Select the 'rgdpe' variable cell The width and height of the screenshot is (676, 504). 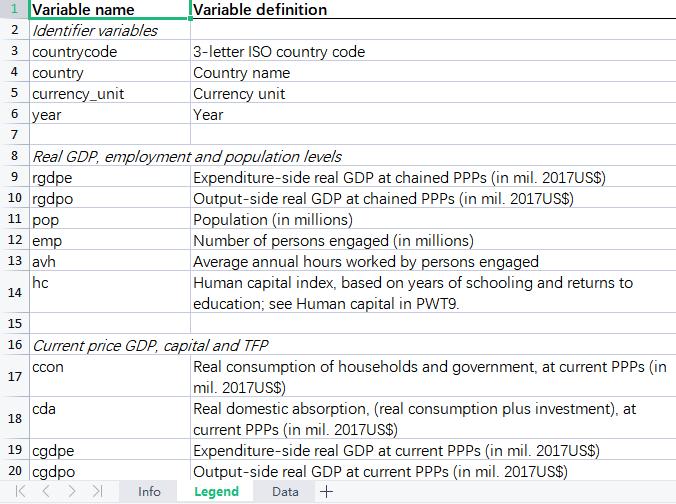(x=109, y=178)
